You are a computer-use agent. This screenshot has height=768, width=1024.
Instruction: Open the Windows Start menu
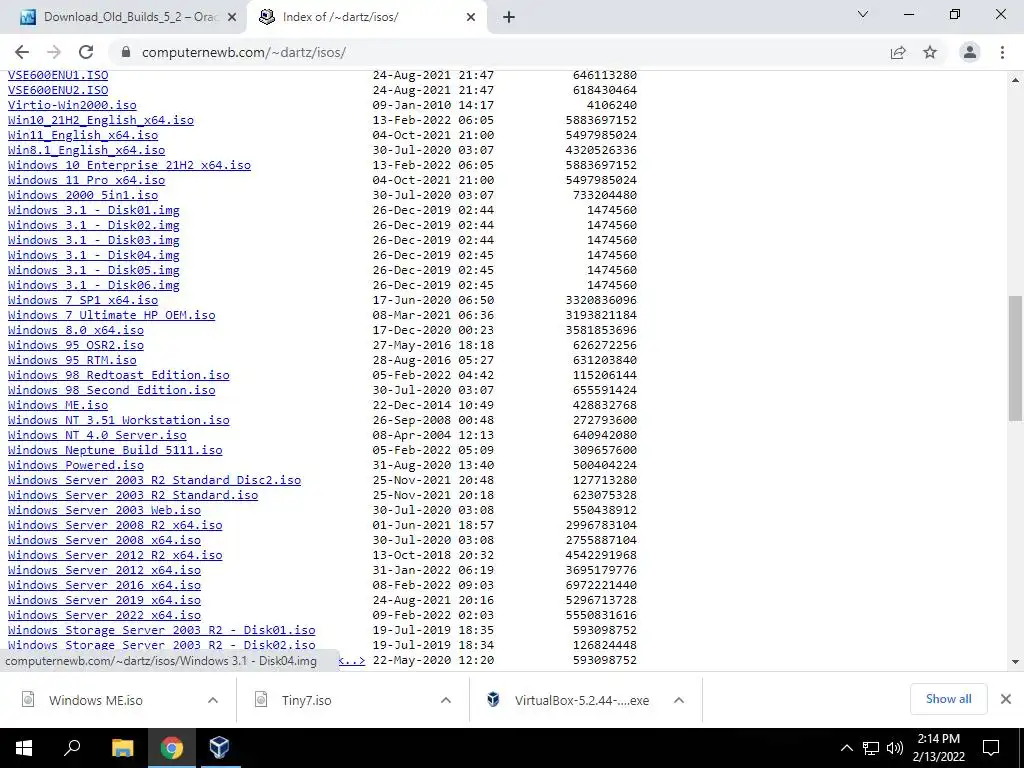tap(24, 748)
